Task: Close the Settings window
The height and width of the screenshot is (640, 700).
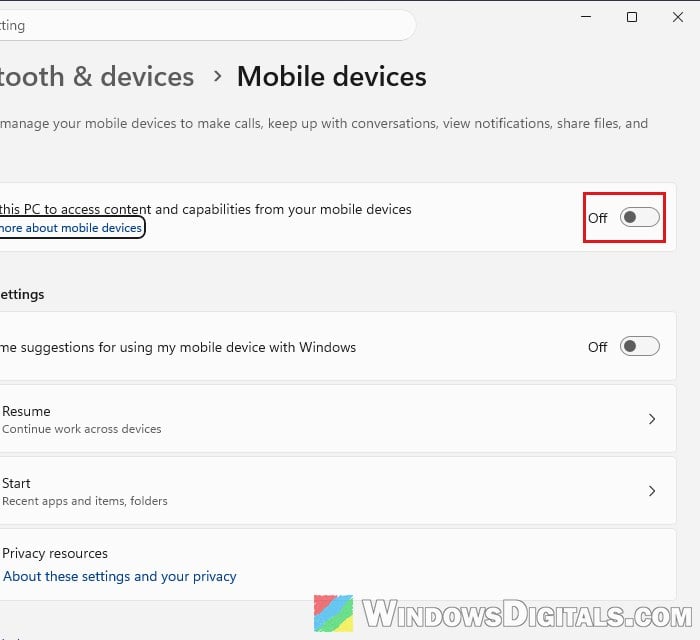Action: [678, 17]
